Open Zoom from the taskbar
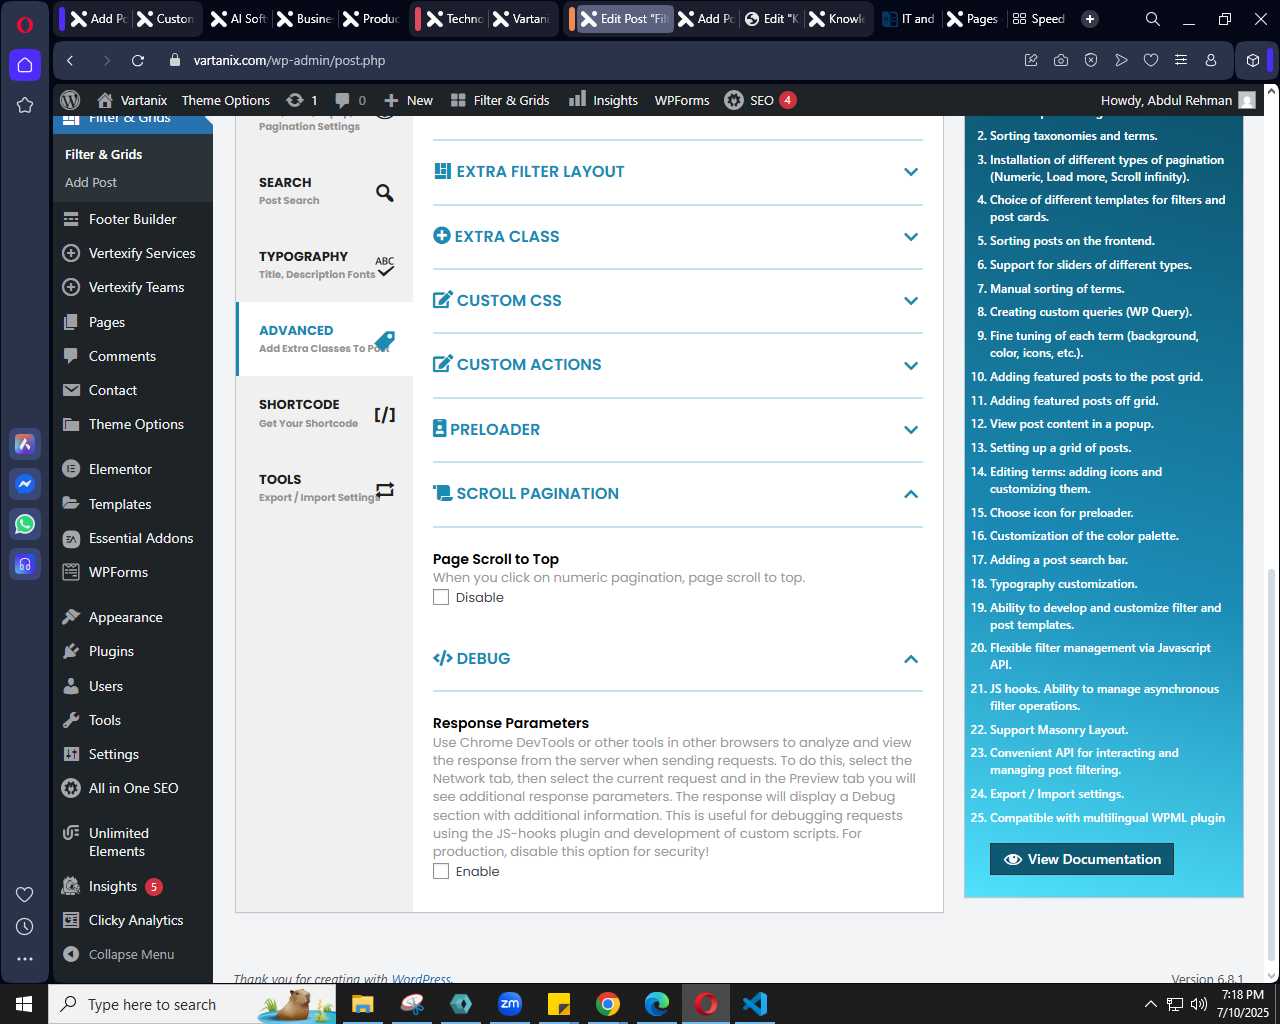Image resolution: width=1280 pixels, height=1024 pixels. pos(510,1004)
